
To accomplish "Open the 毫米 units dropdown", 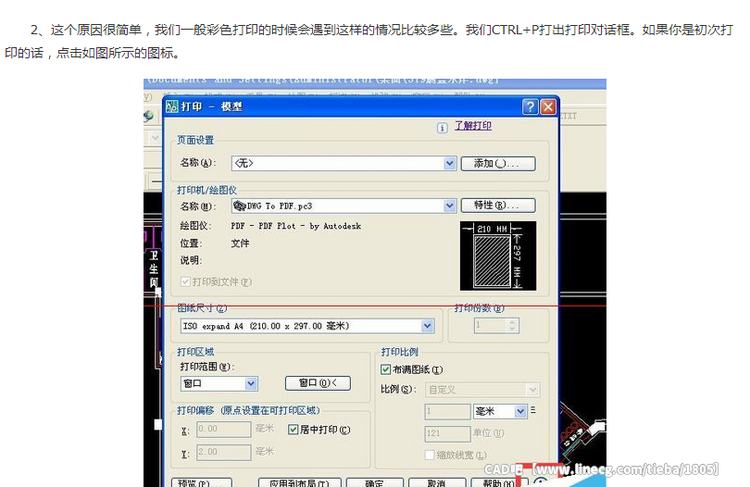I will (520, 411).
